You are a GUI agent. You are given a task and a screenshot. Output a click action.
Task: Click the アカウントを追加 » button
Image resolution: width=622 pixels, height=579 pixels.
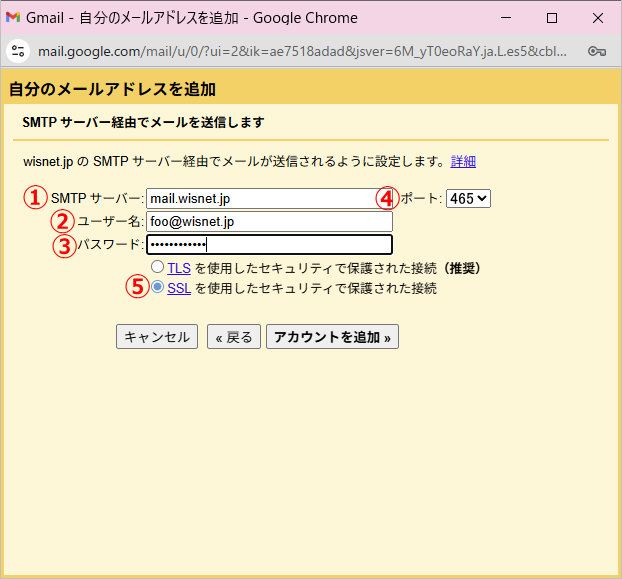[x=332, y=337]
